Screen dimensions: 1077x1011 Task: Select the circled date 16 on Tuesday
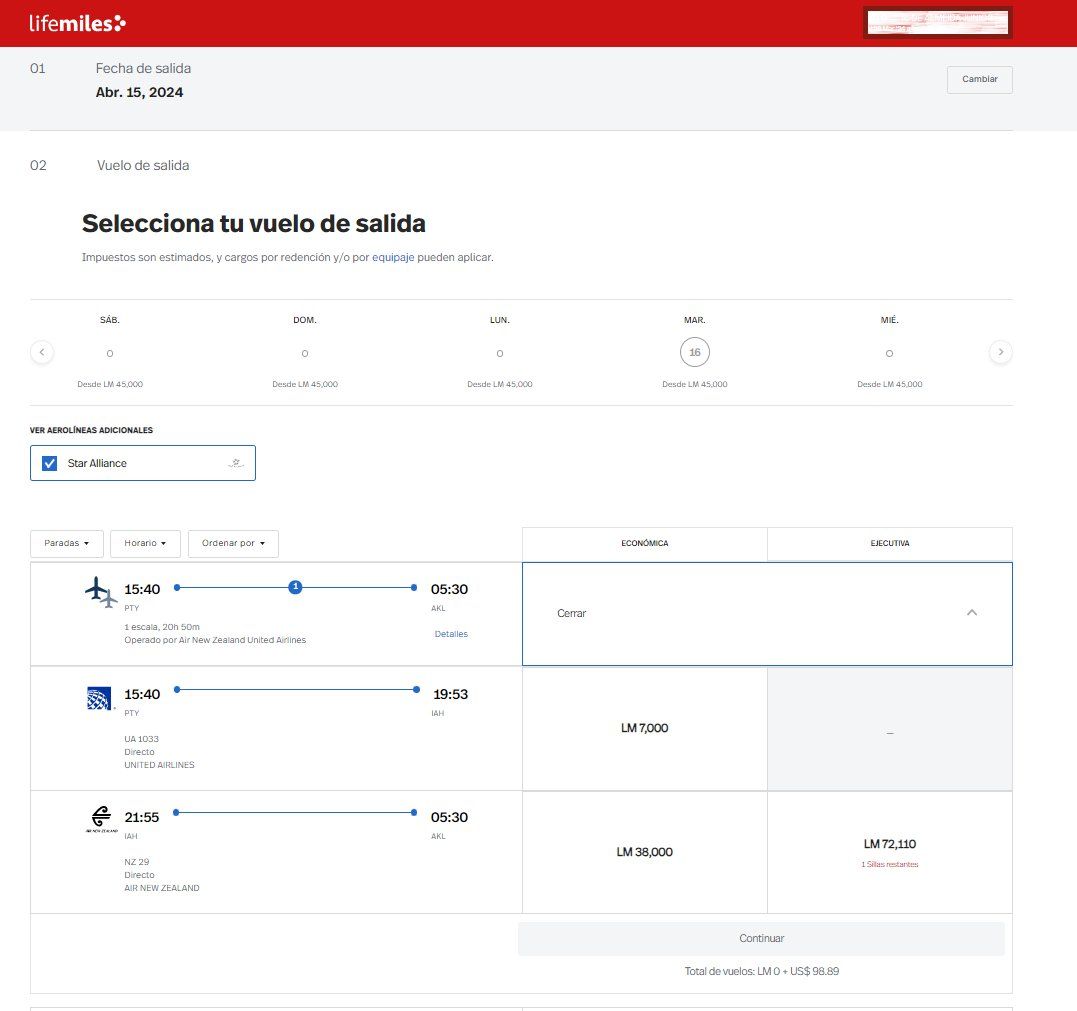[694, 352]
